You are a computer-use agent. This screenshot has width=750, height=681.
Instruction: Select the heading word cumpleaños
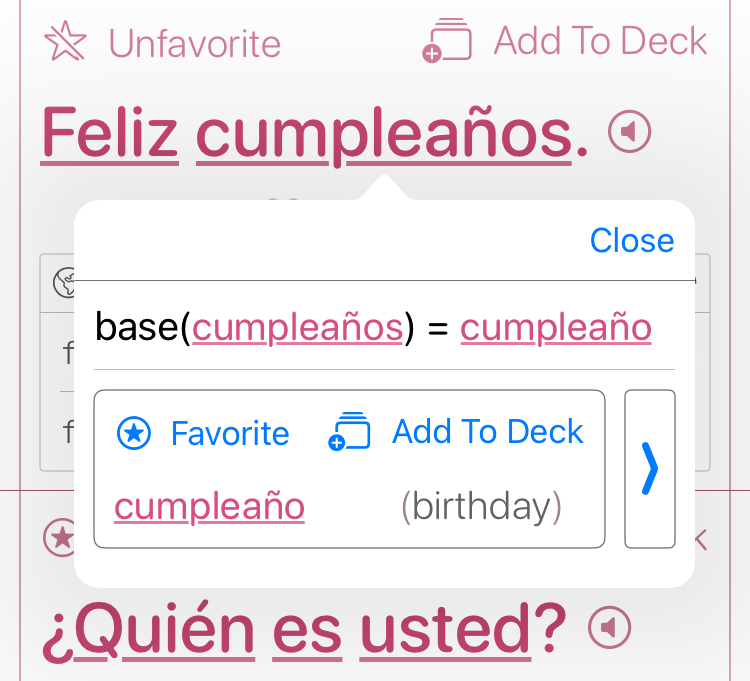coord(383,133)
